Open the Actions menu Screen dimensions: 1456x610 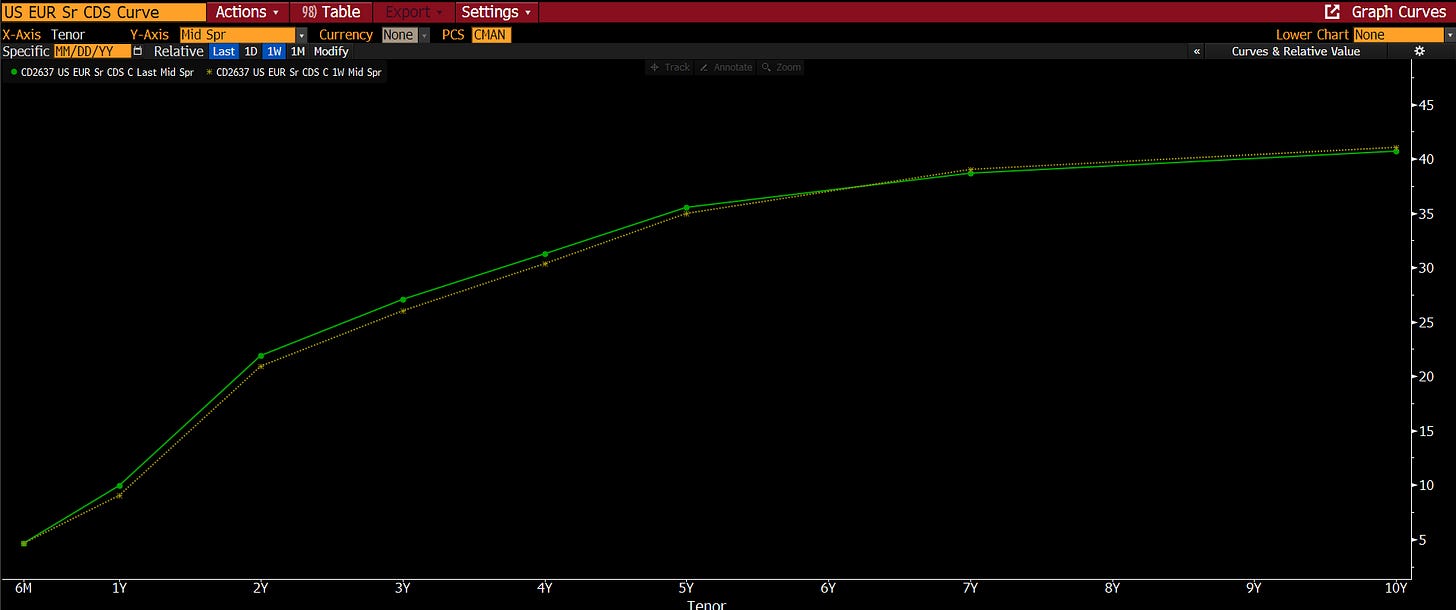tap(248, 12)
